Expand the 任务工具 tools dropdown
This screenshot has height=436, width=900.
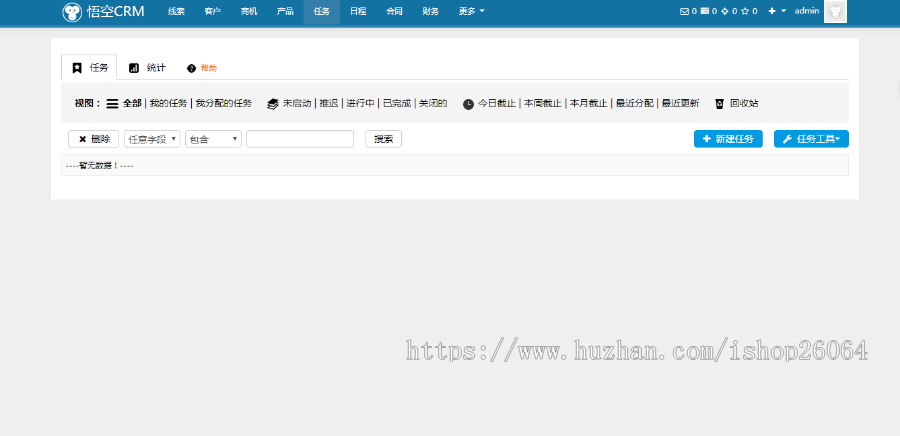tap(811, 139)
